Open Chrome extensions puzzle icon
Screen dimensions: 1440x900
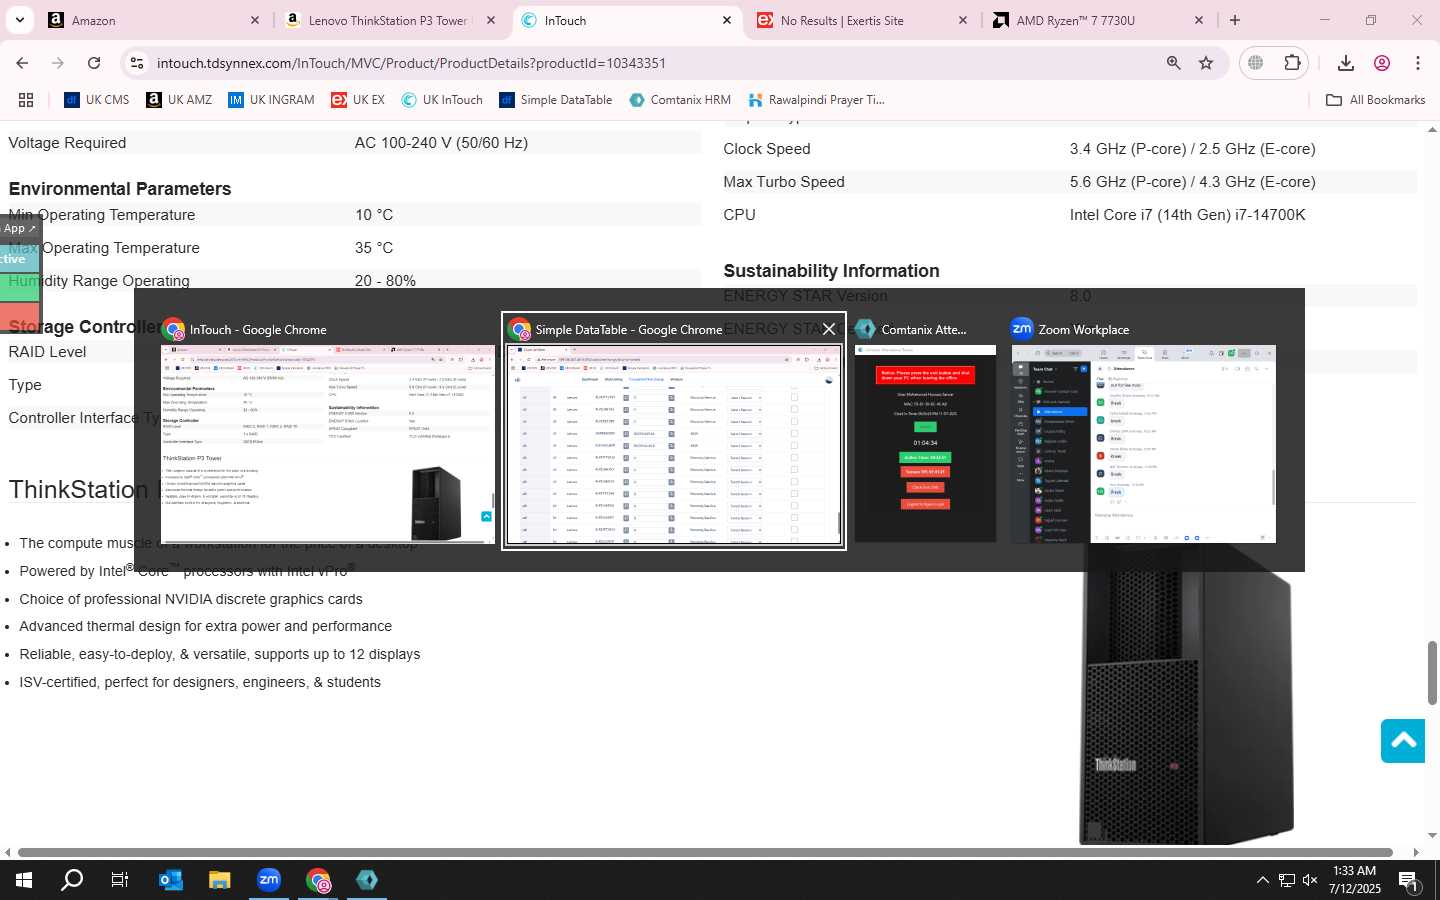(1292, 63)
